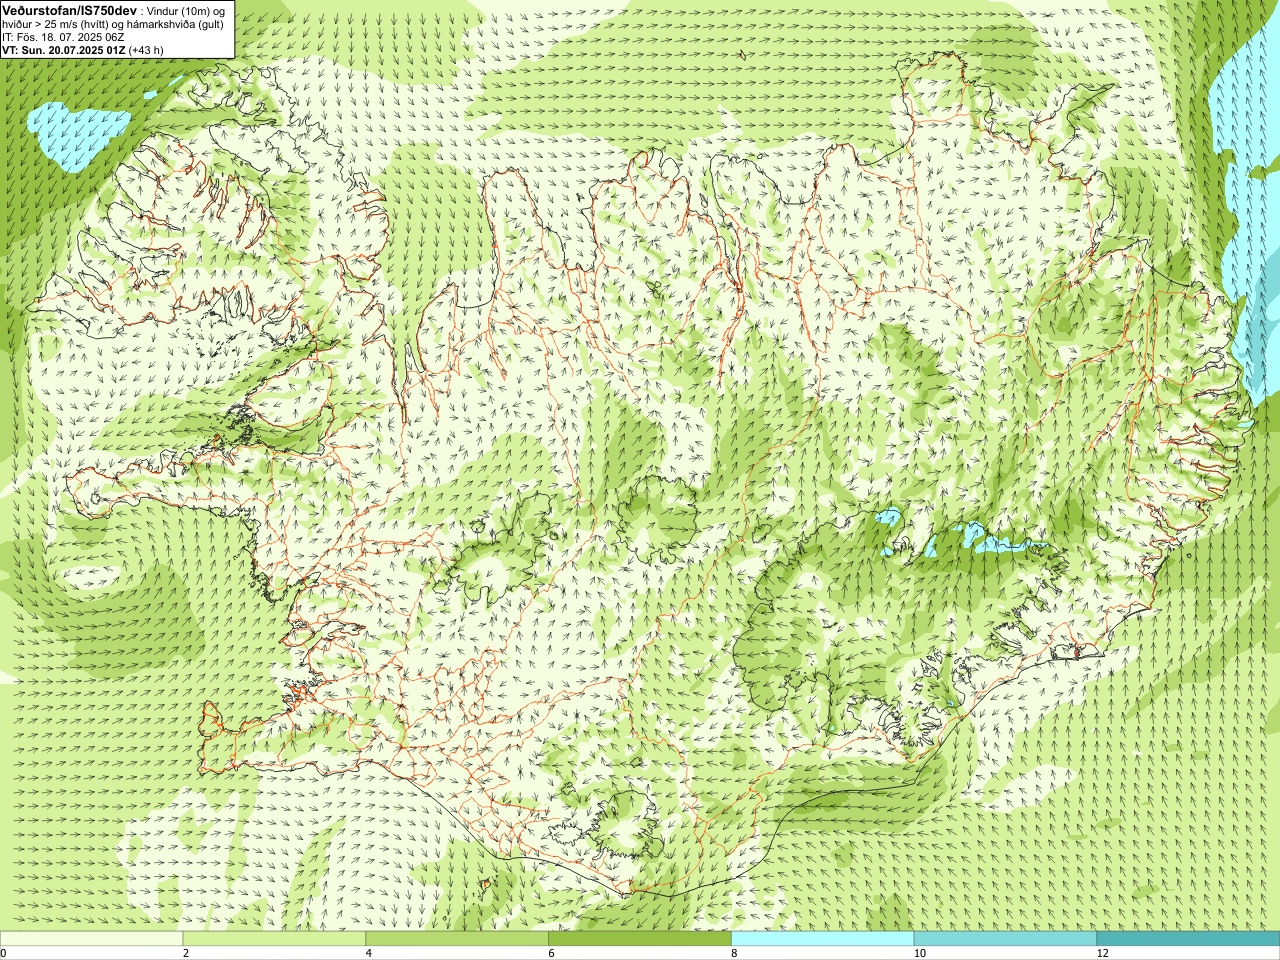Select the 10–12 m/s turquoise segment
This screenshot has height=960, width=1280.
[x=1005, y=939]
